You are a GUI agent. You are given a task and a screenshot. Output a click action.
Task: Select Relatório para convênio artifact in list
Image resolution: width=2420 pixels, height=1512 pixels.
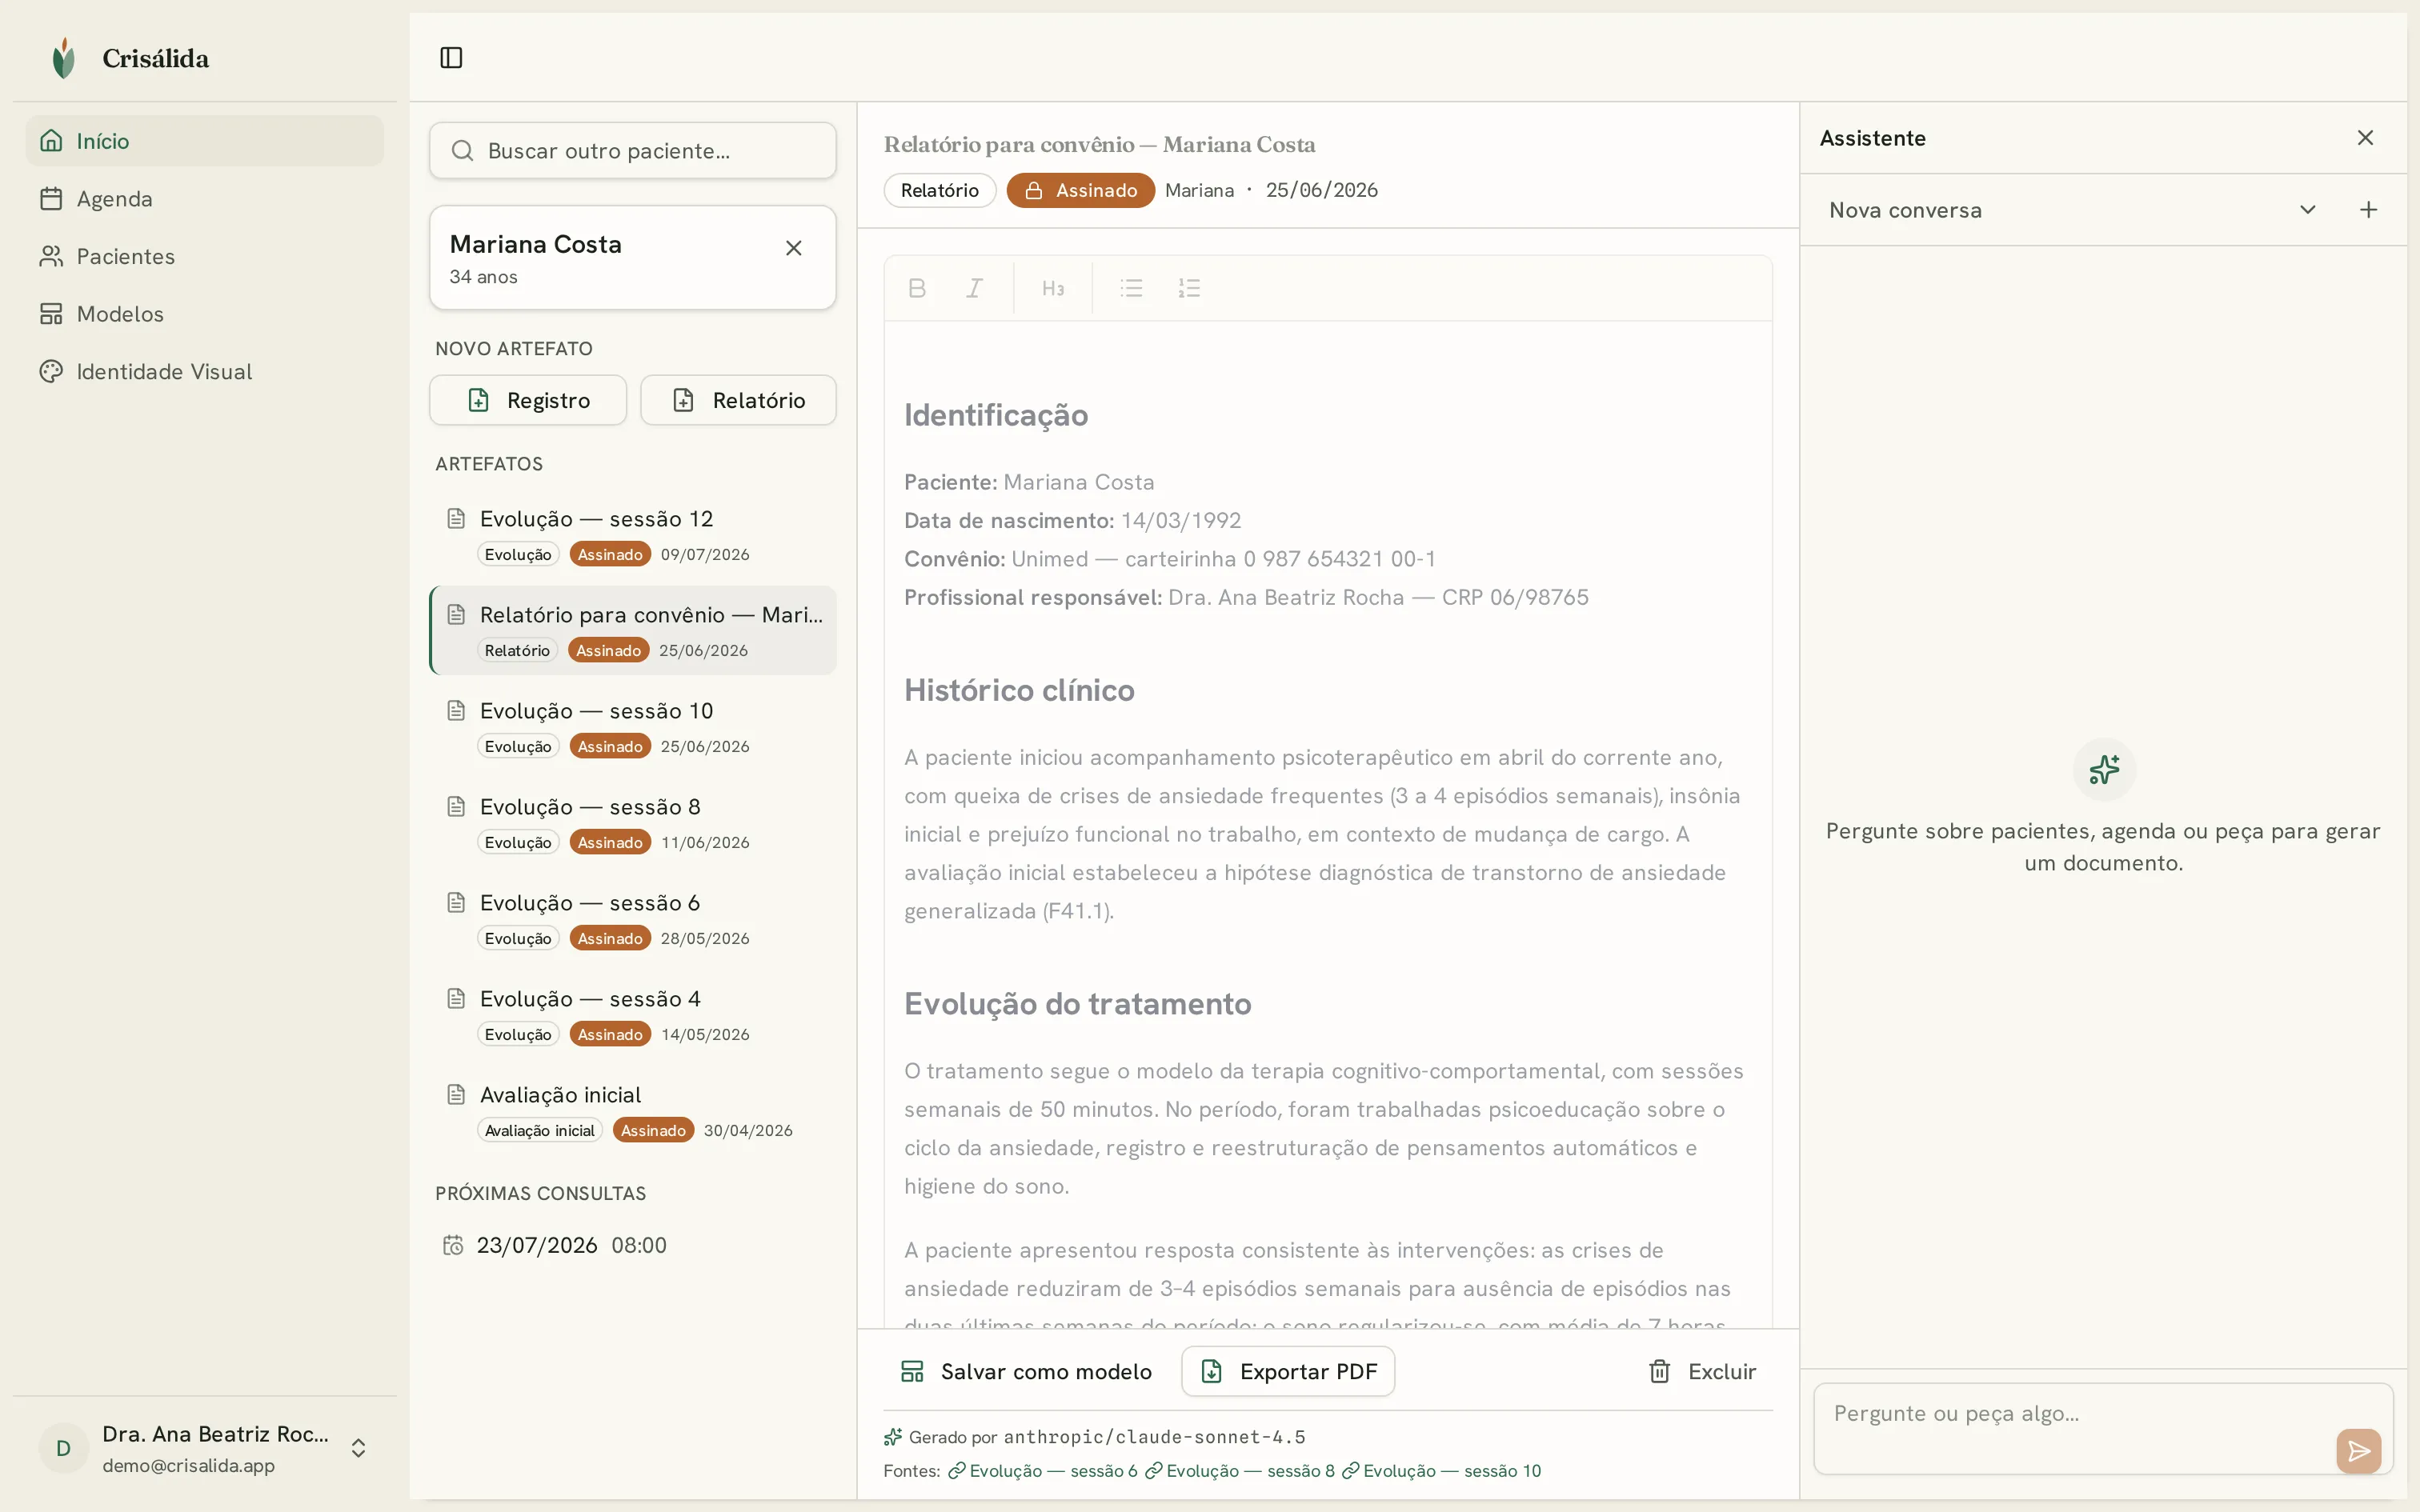click(633, 631)
